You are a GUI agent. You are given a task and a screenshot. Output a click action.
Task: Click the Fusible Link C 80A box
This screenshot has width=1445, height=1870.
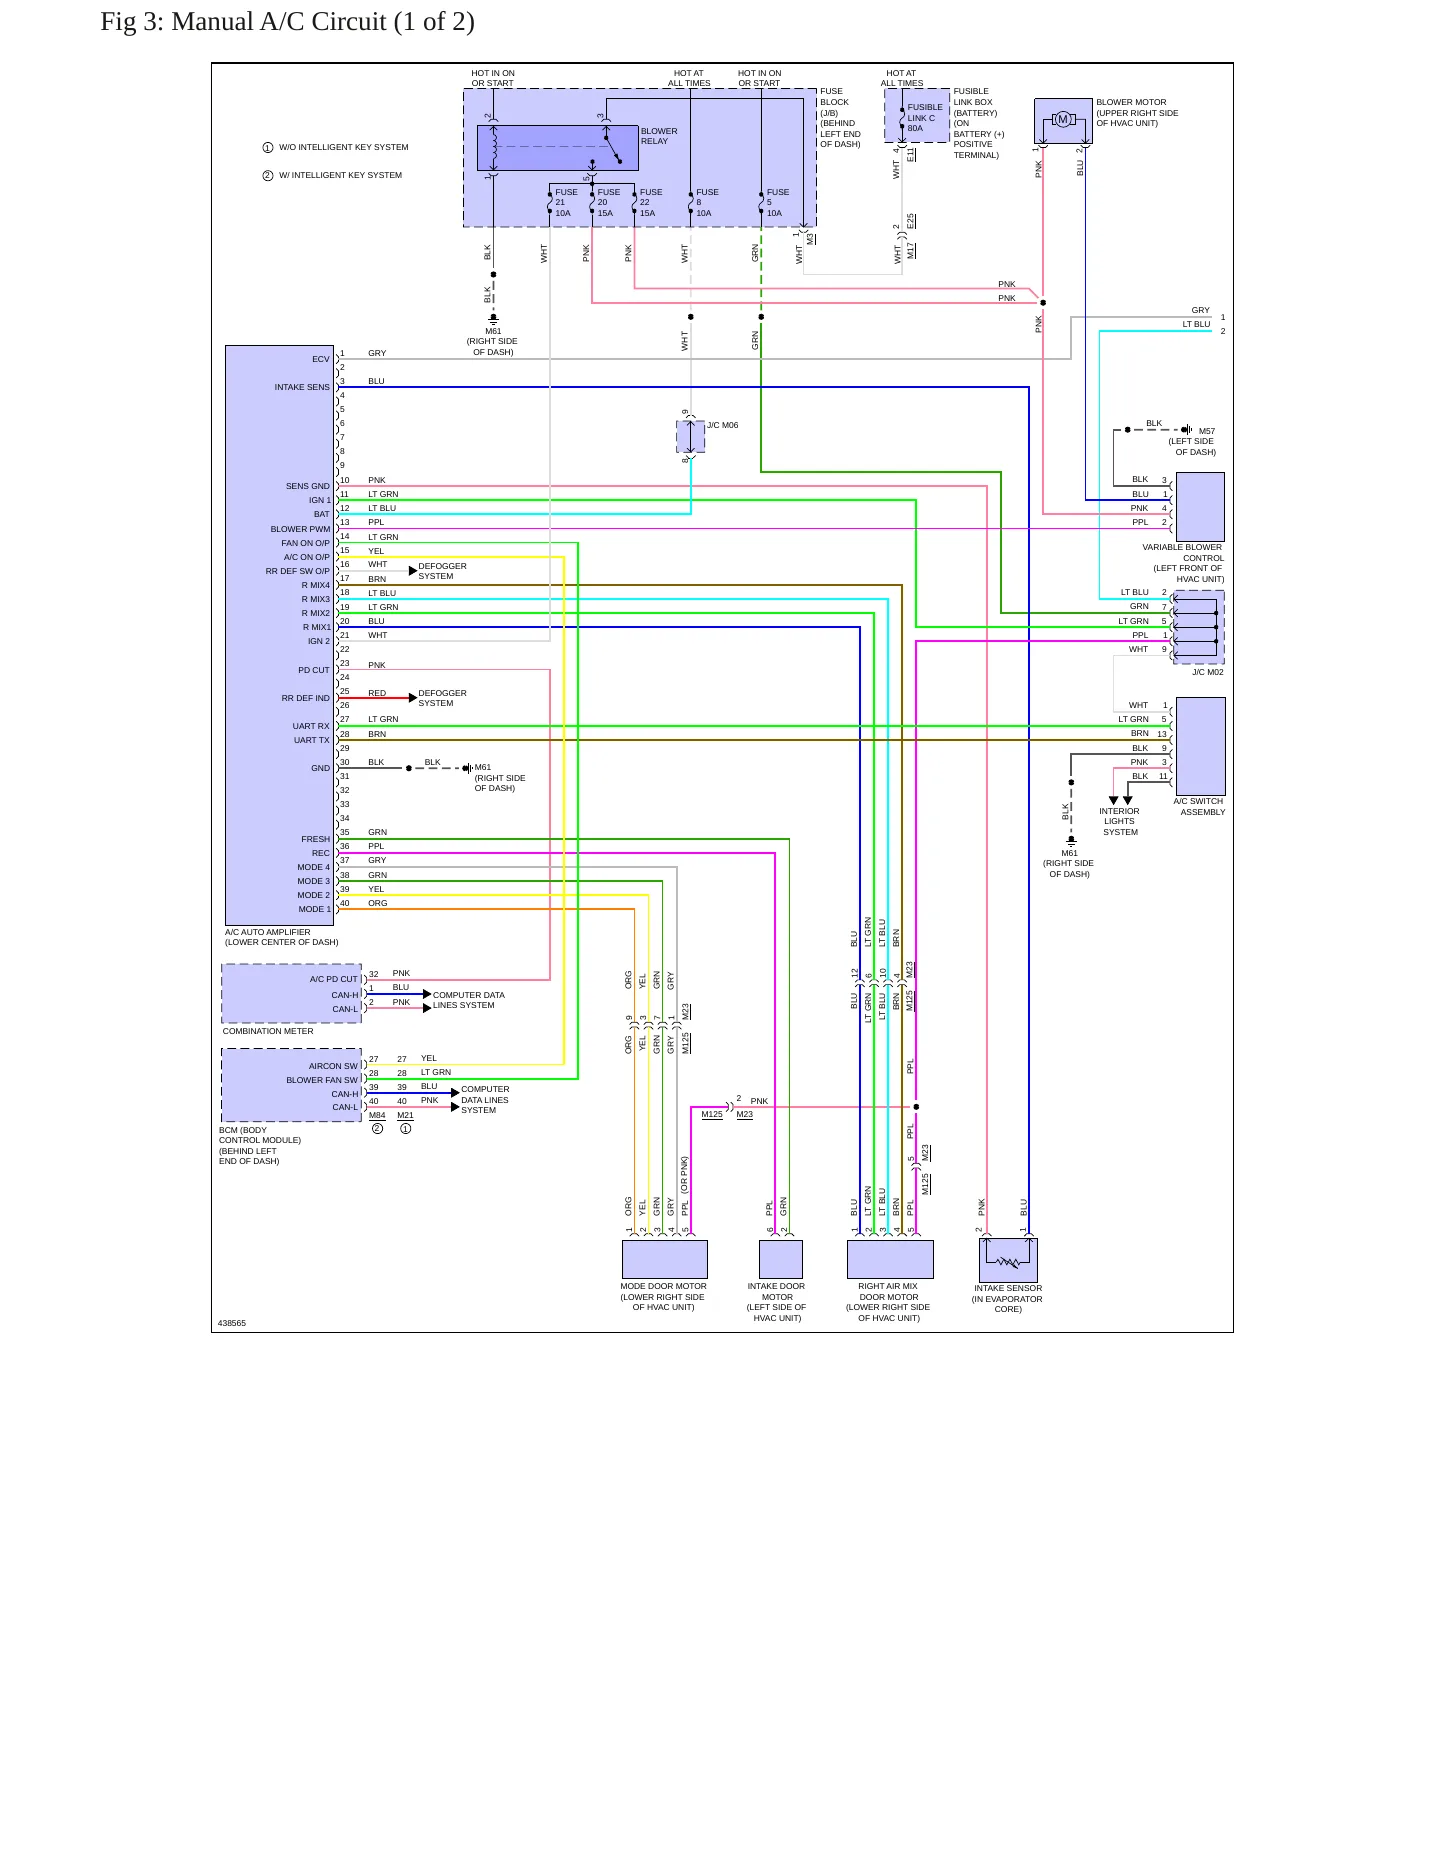917,116
